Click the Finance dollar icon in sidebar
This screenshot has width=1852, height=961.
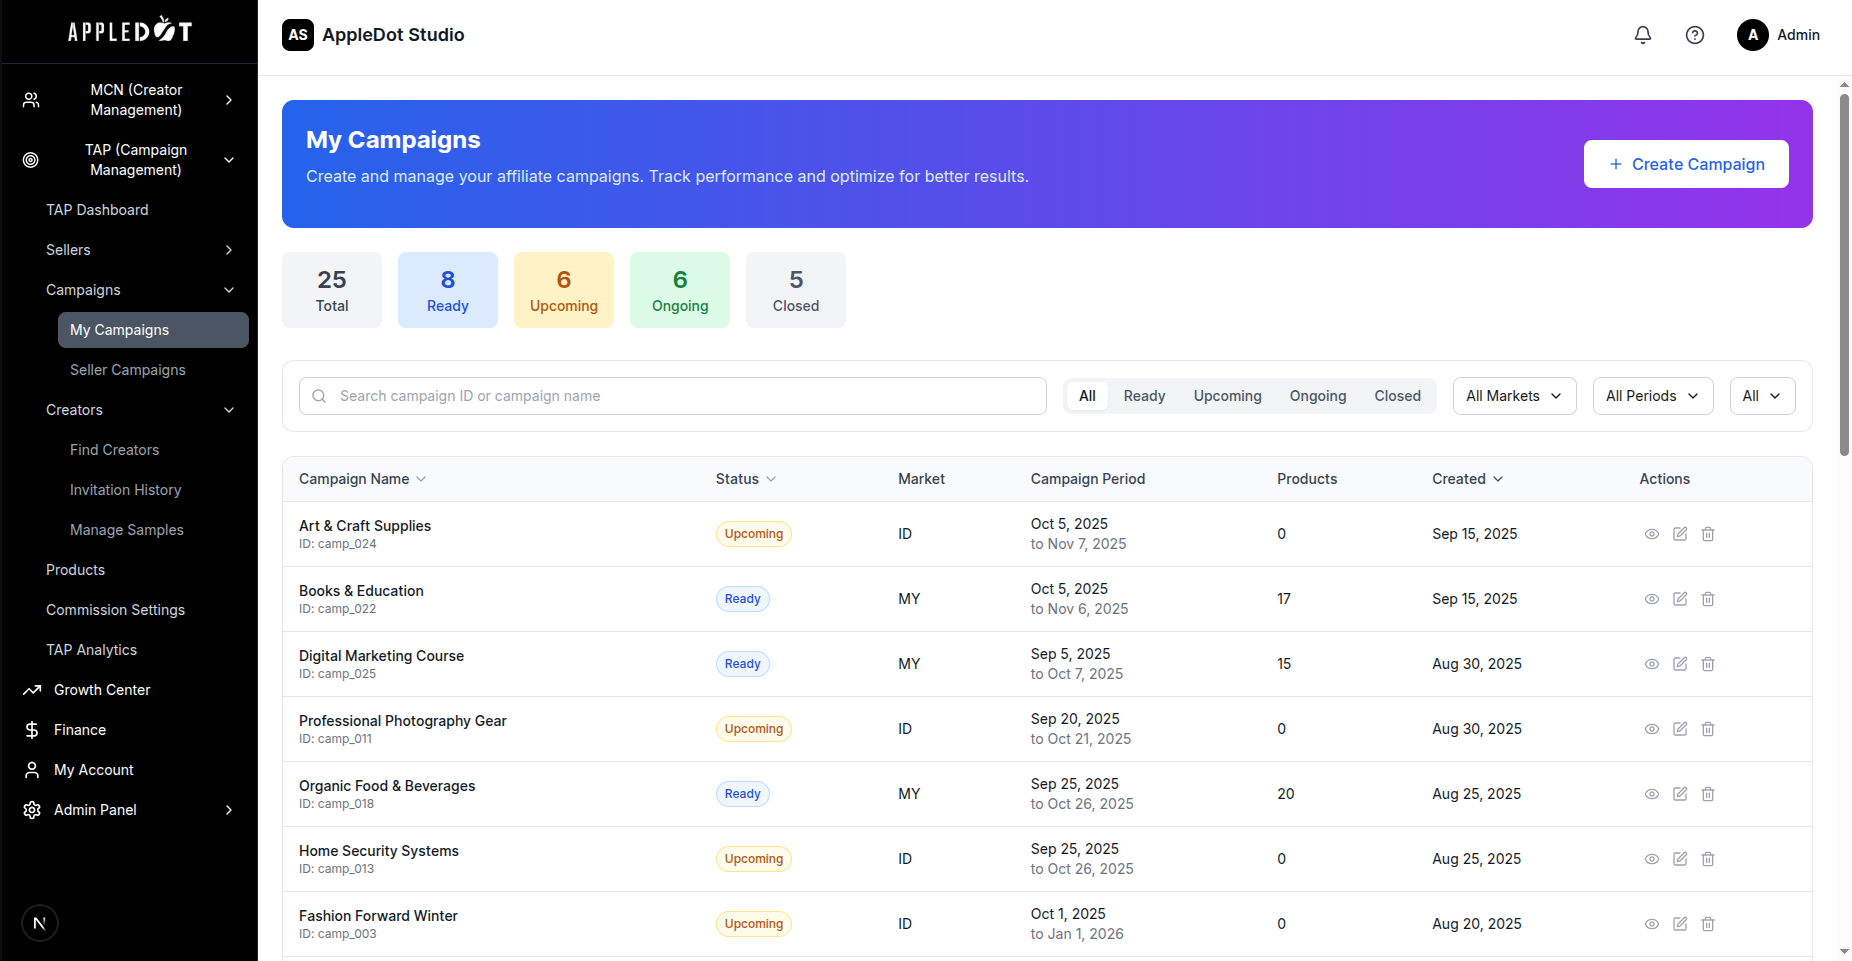32,730
